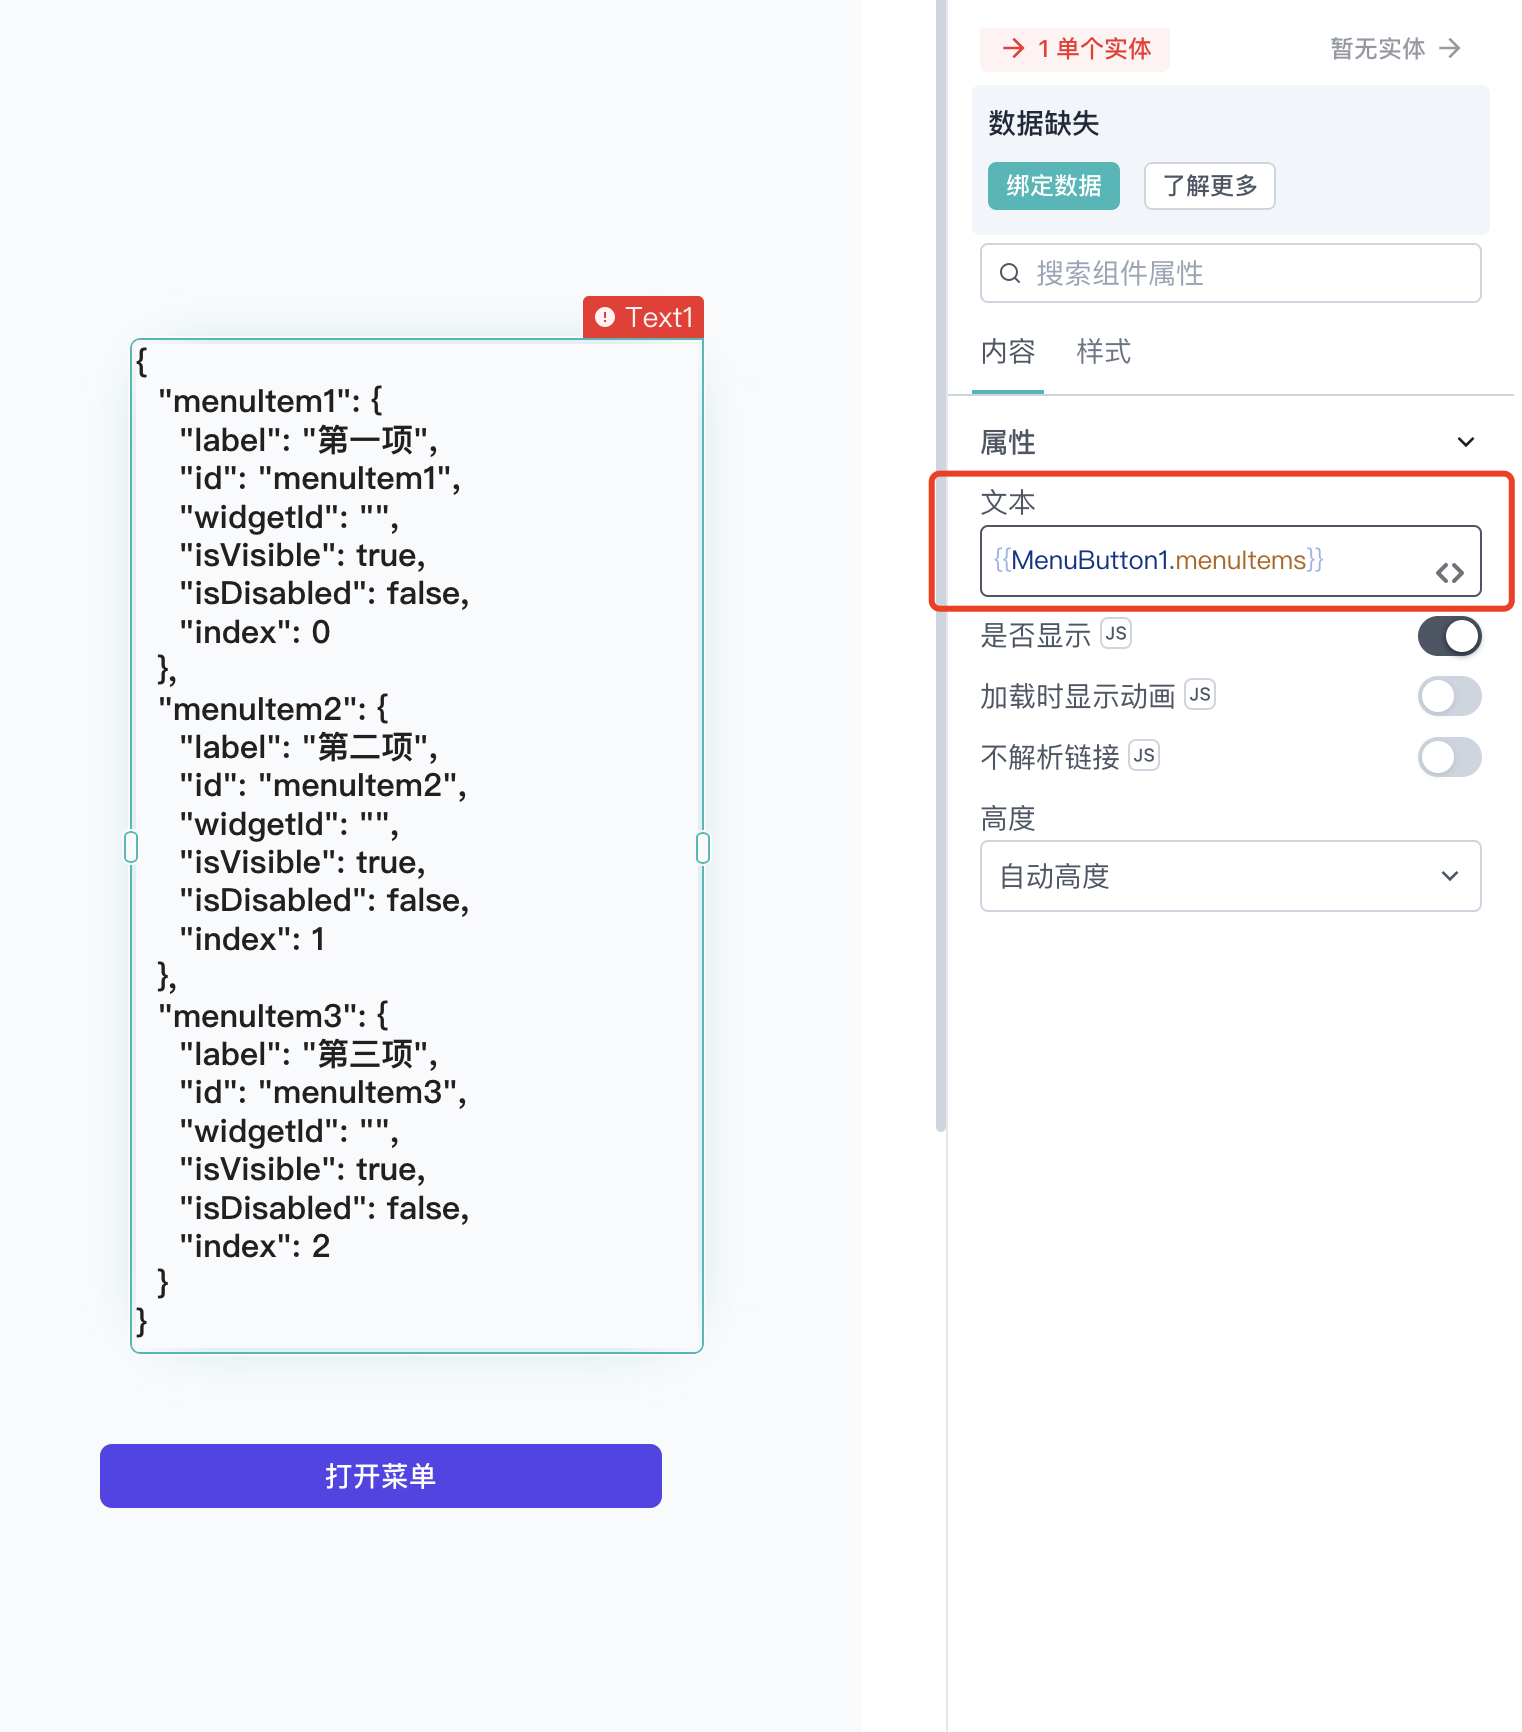This screenshot has height=1732, width=1522.
Task: Click the search magnifier icon in property search
Action: pyautogui.click(x=1010, y=273)
